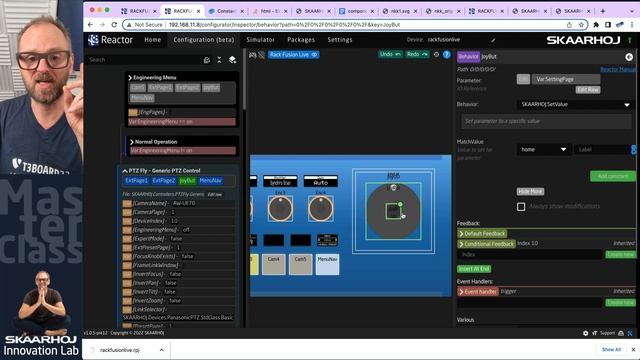Select the ExpertMode false row

coord(178,239)
